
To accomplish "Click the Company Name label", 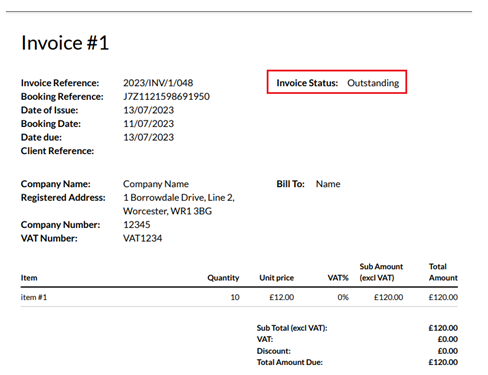I will (56, 184).
